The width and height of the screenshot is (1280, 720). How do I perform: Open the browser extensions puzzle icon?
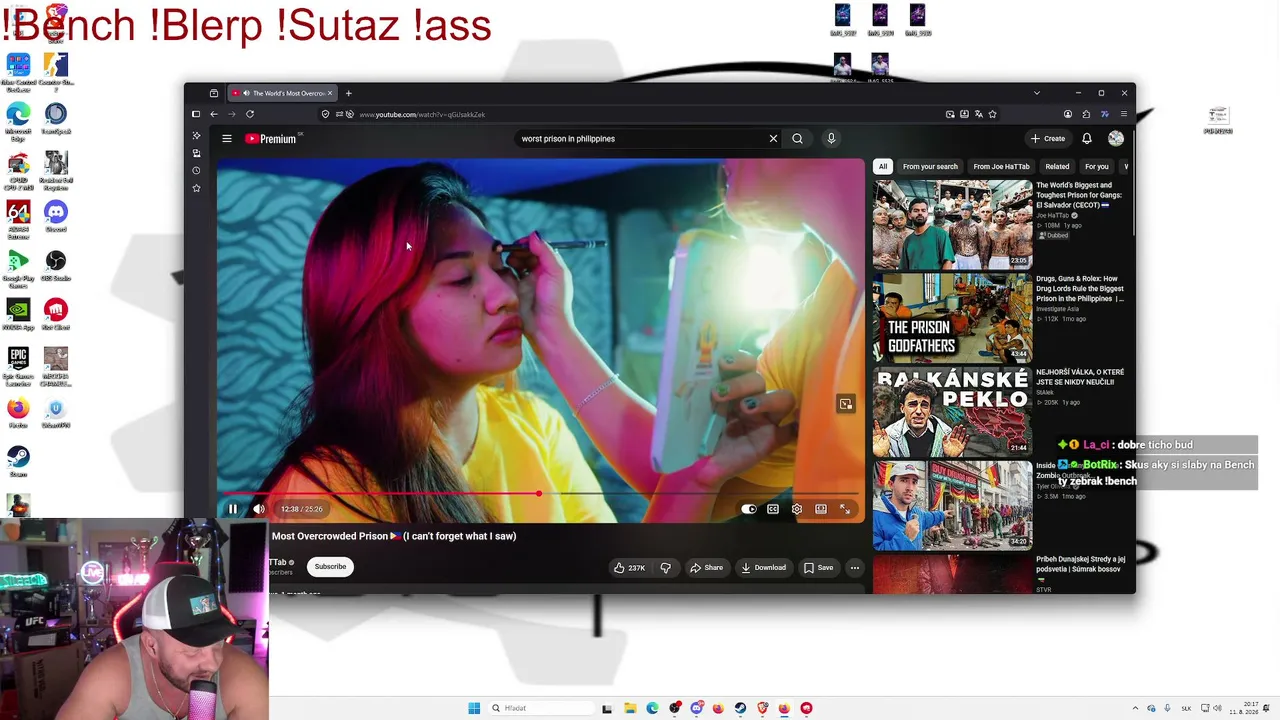click(x=1086, y=114)
